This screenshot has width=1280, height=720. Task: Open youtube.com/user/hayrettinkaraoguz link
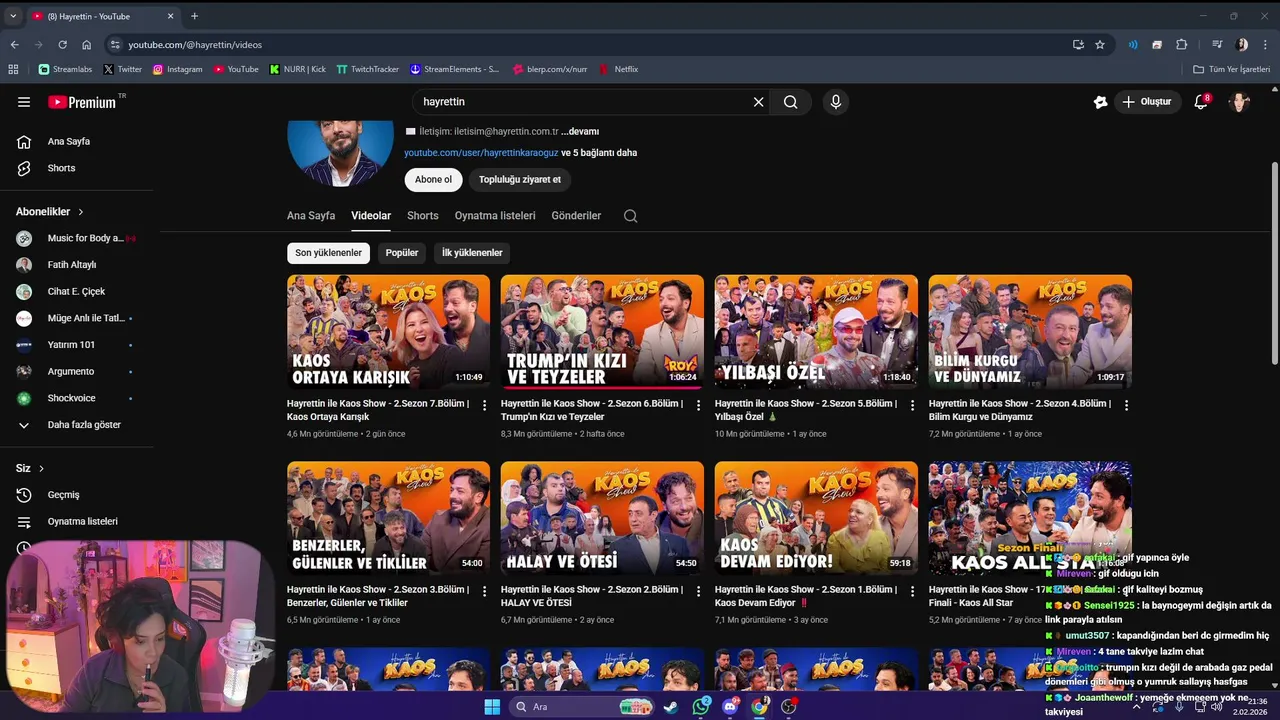481,153
